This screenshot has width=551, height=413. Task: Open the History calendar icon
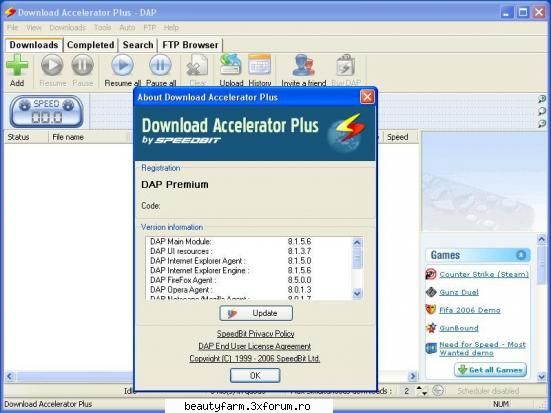pyautogui.click(x=259, y=65)
